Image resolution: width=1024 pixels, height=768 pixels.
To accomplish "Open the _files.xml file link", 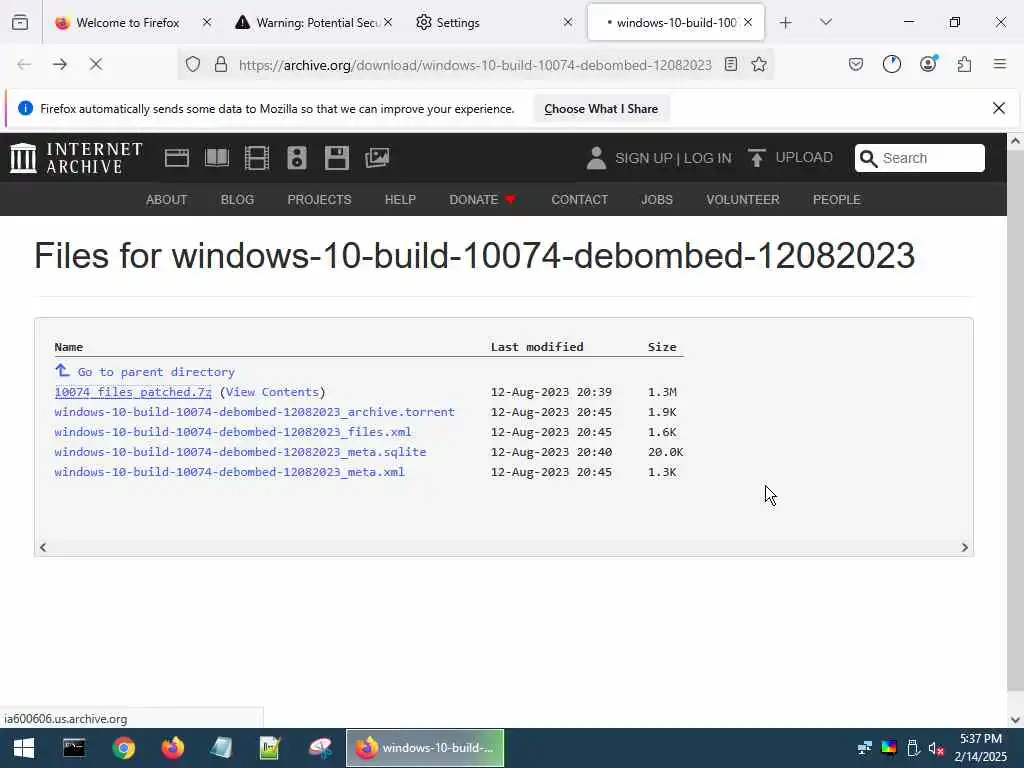I will coord(232,432).
